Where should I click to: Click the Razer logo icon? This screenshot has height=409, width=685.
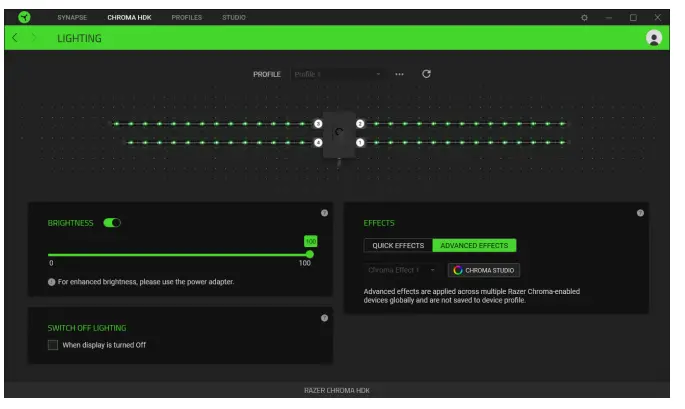point(24,17)
